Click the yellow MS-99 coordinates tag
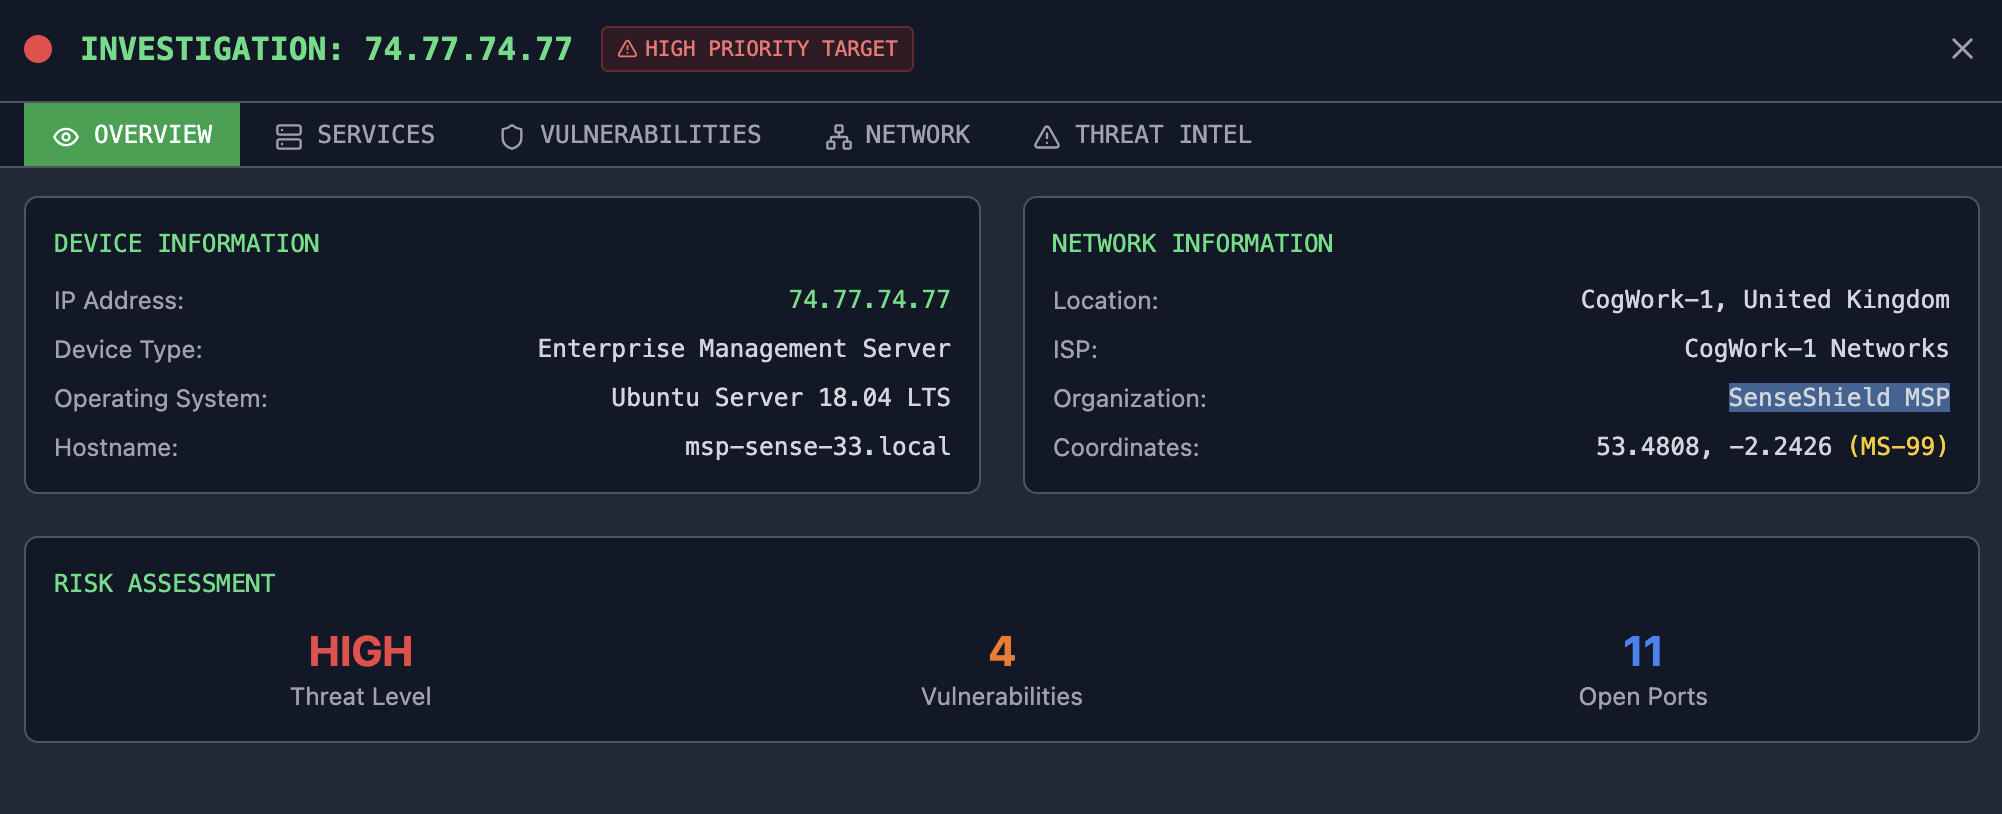Screen dimensions: 2002x814 click(1897, 446)
